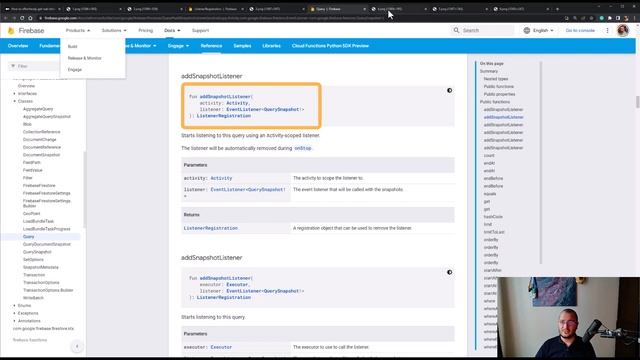Open WriteBatch in the class tree
The height and width of the screenshot is (360, 640).
point(33,298)
